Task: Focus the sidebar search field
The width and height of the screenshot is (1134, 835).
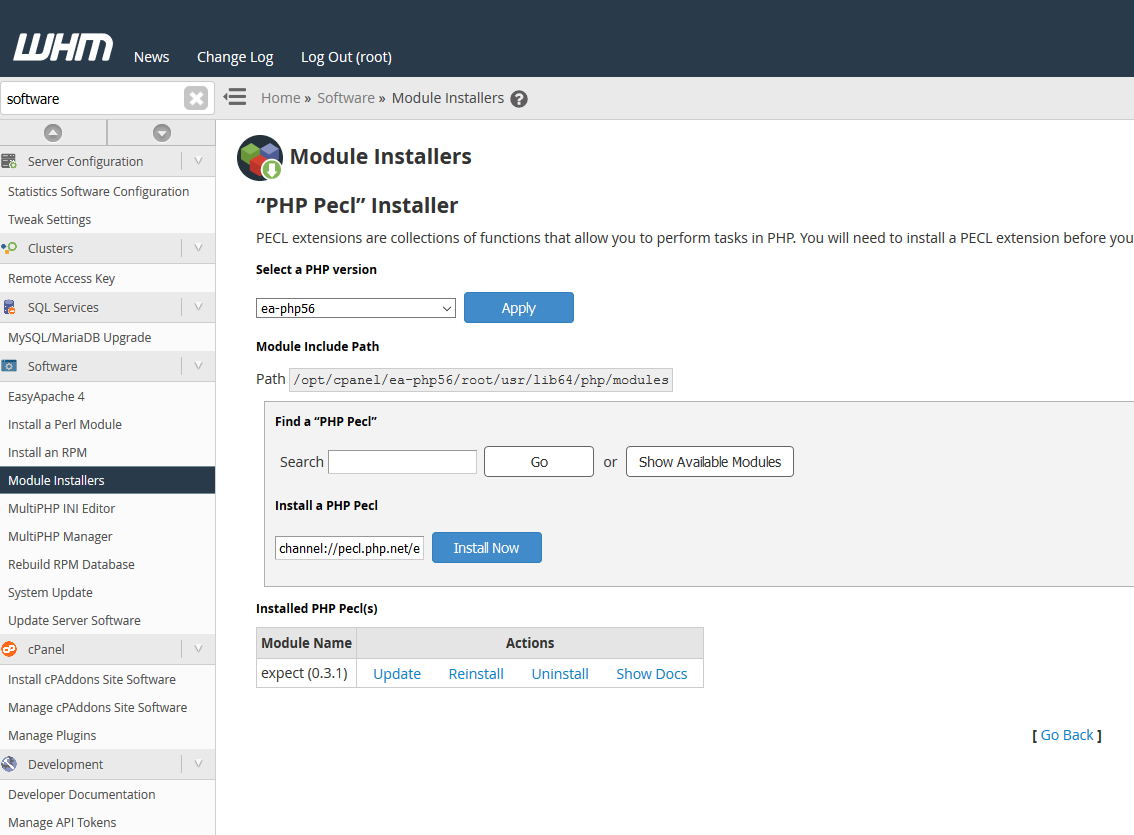Action: 93,98
